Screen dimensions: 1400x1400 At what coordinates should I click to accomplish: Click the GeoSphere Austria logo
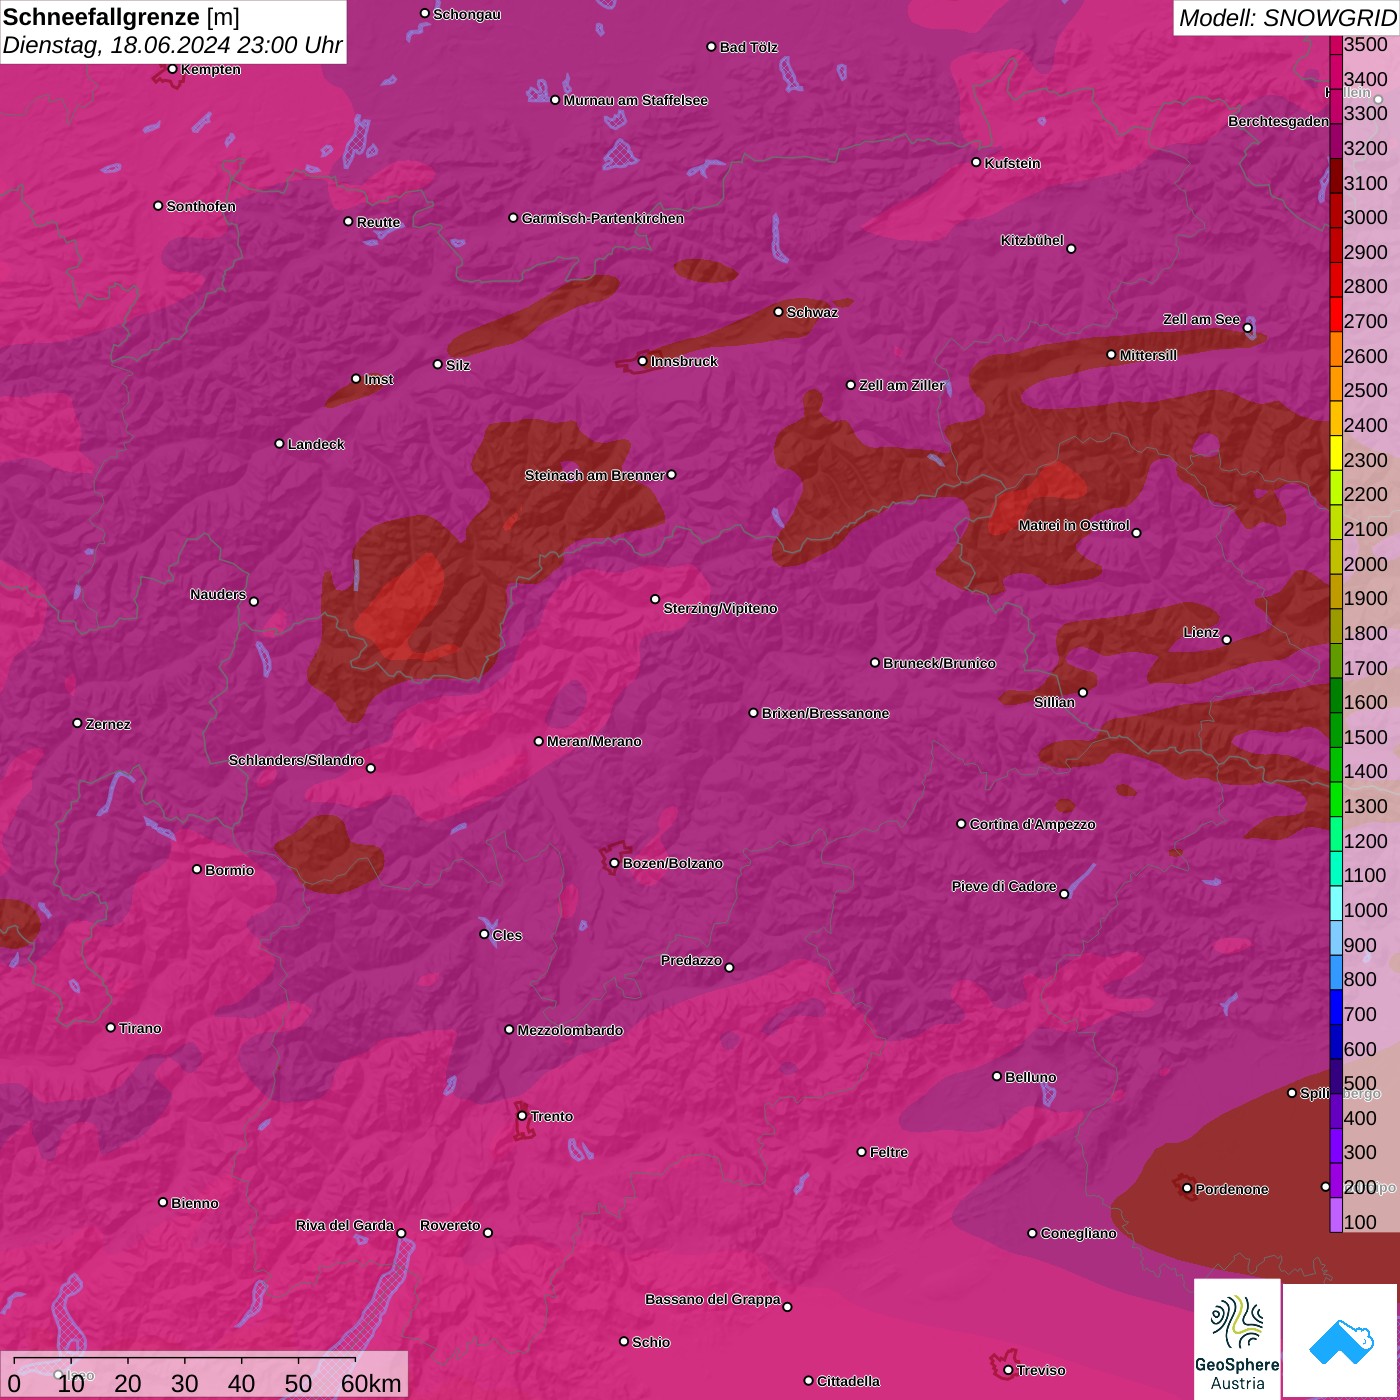pyautogui.click(x=1237, y=1339)
